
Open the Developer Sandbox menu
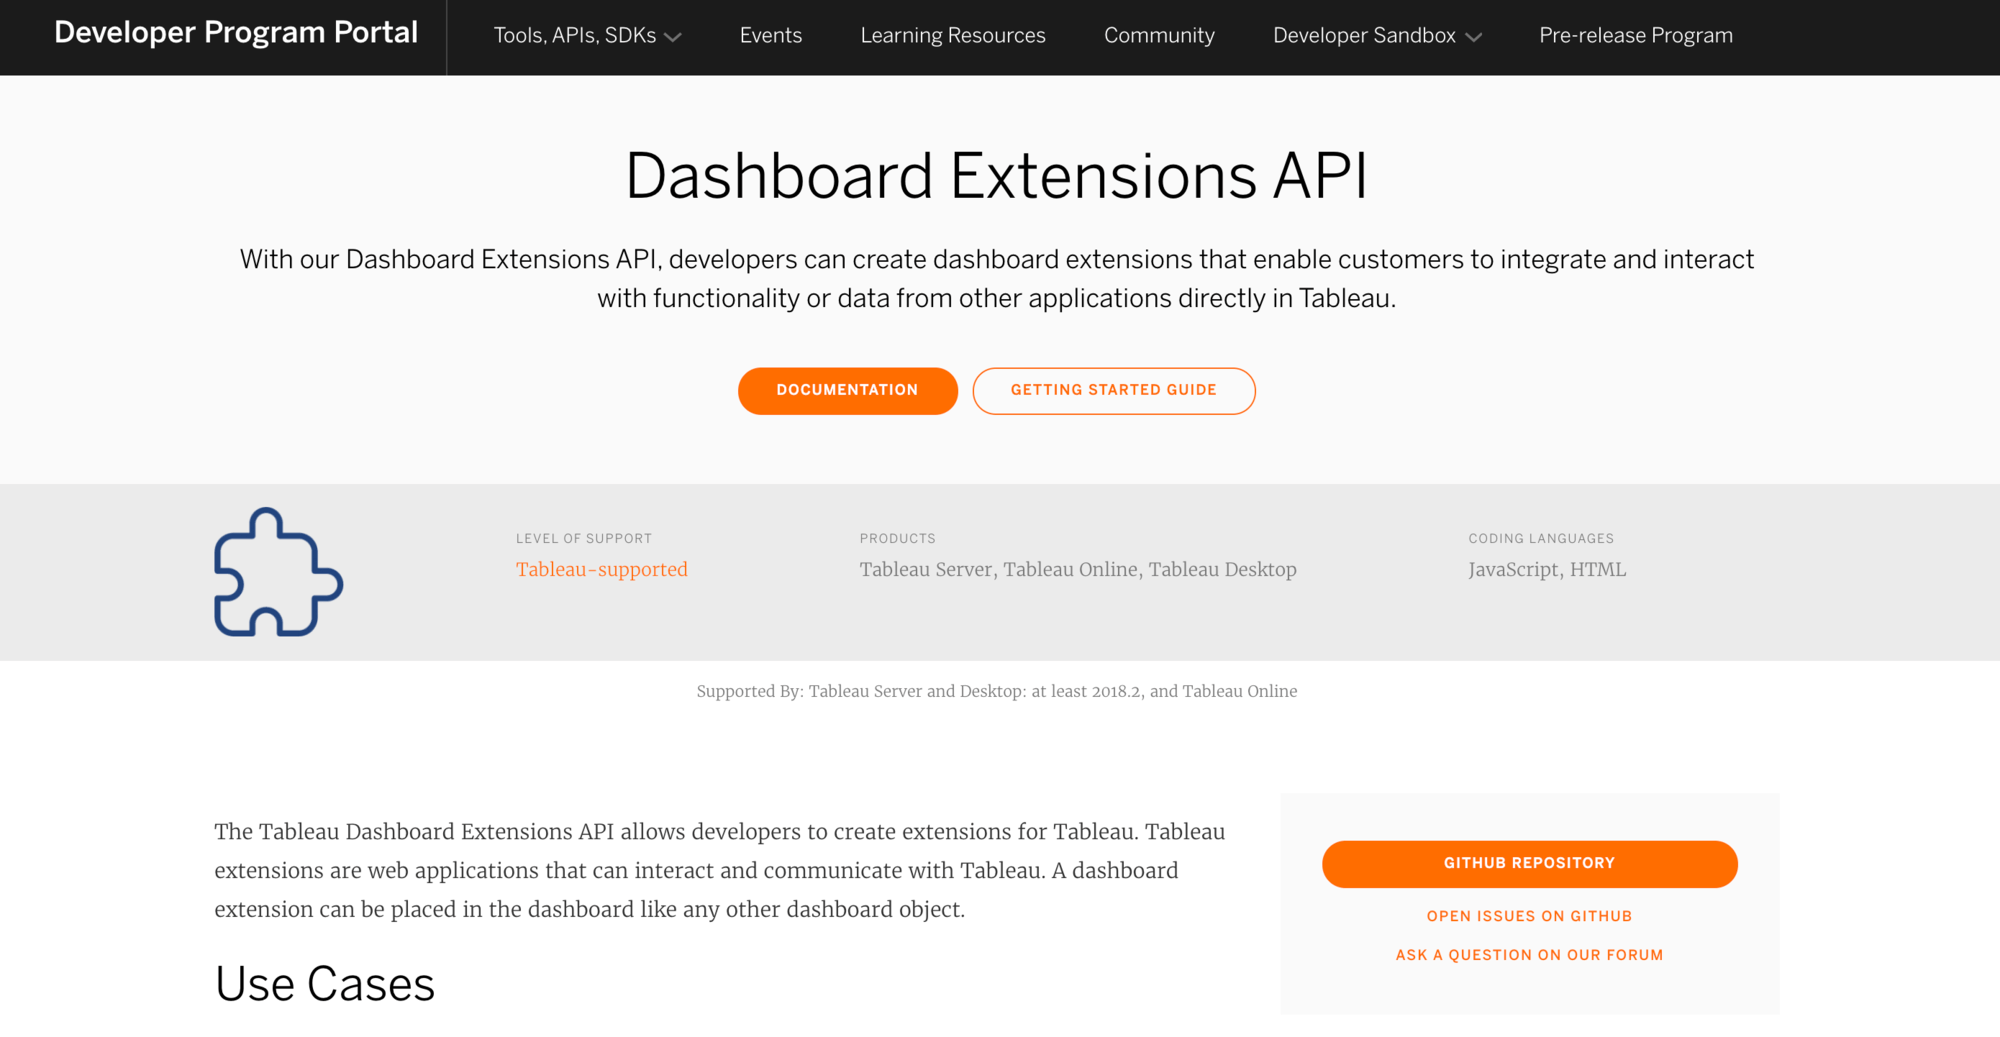tap(1364, 36)
